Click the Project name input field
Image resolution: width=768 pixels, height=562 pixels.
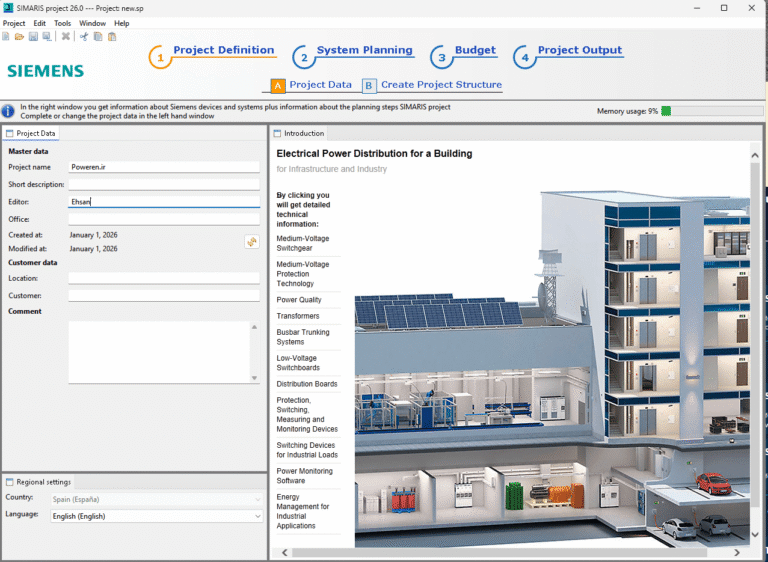pos(164,167)
